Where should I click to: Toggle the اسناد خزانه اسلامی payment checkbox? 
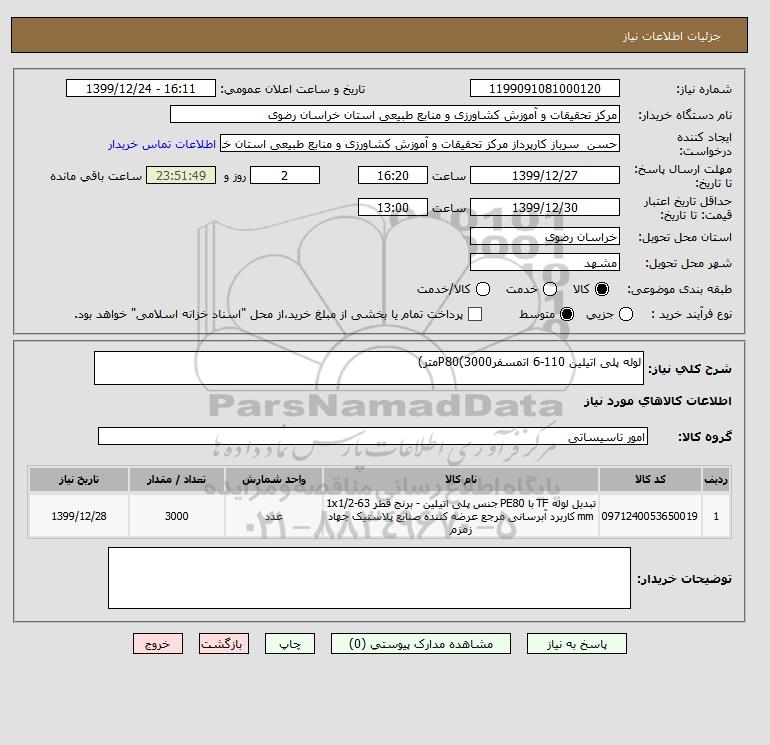point(475,314)
